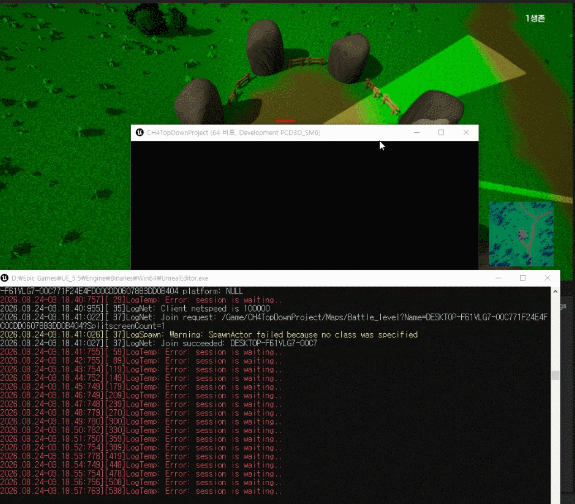Click the Unreal logo in UnrealEditor.exe console title
575x504 pixels.
point(4,278)
